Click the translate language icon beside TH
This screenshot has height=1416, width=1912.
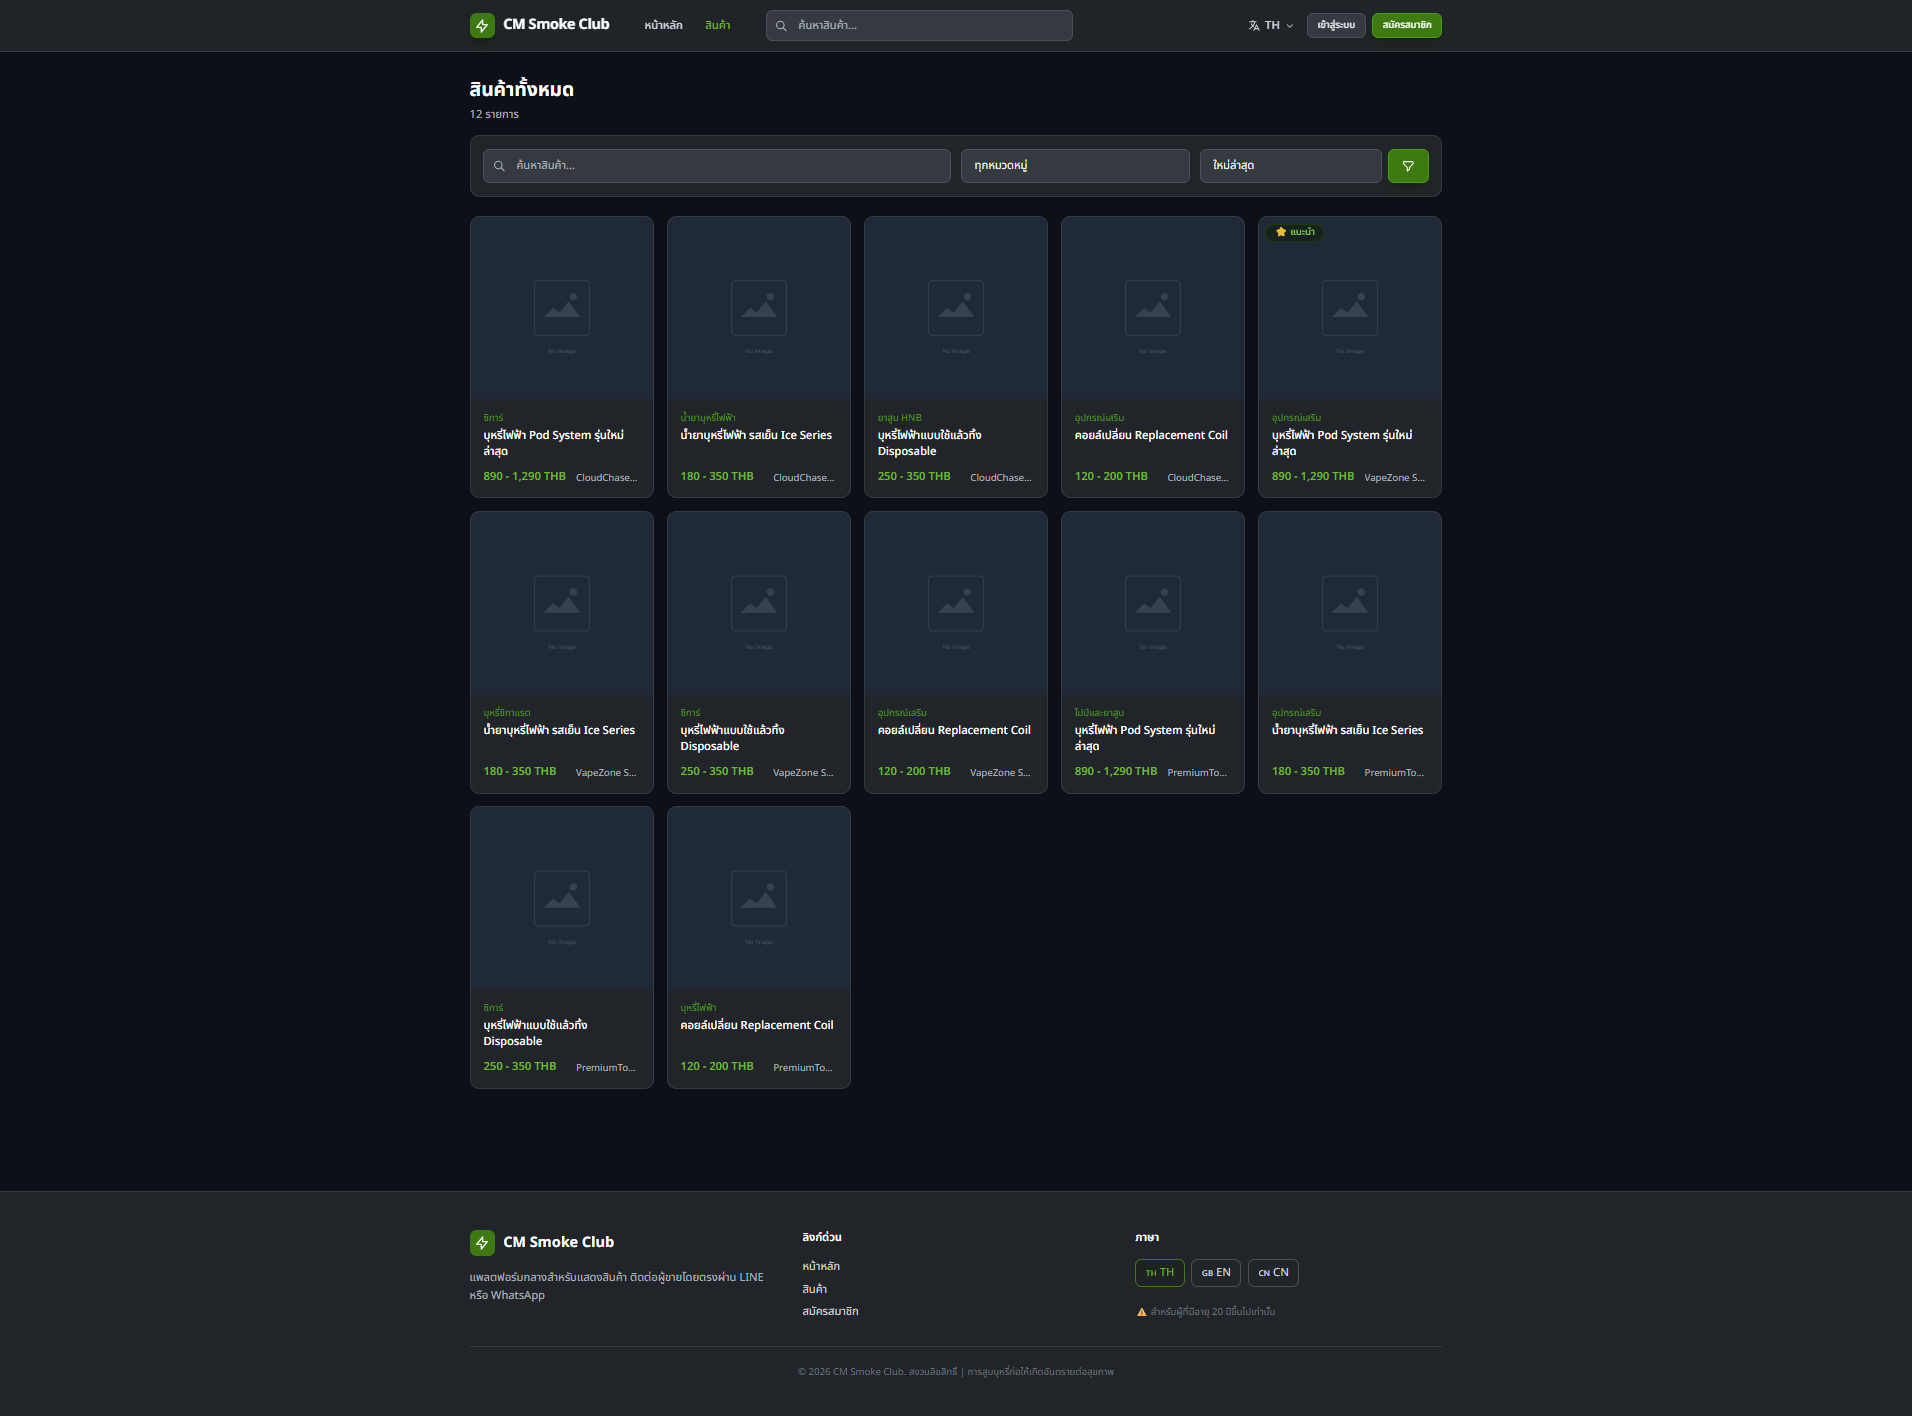(1254, 26)
